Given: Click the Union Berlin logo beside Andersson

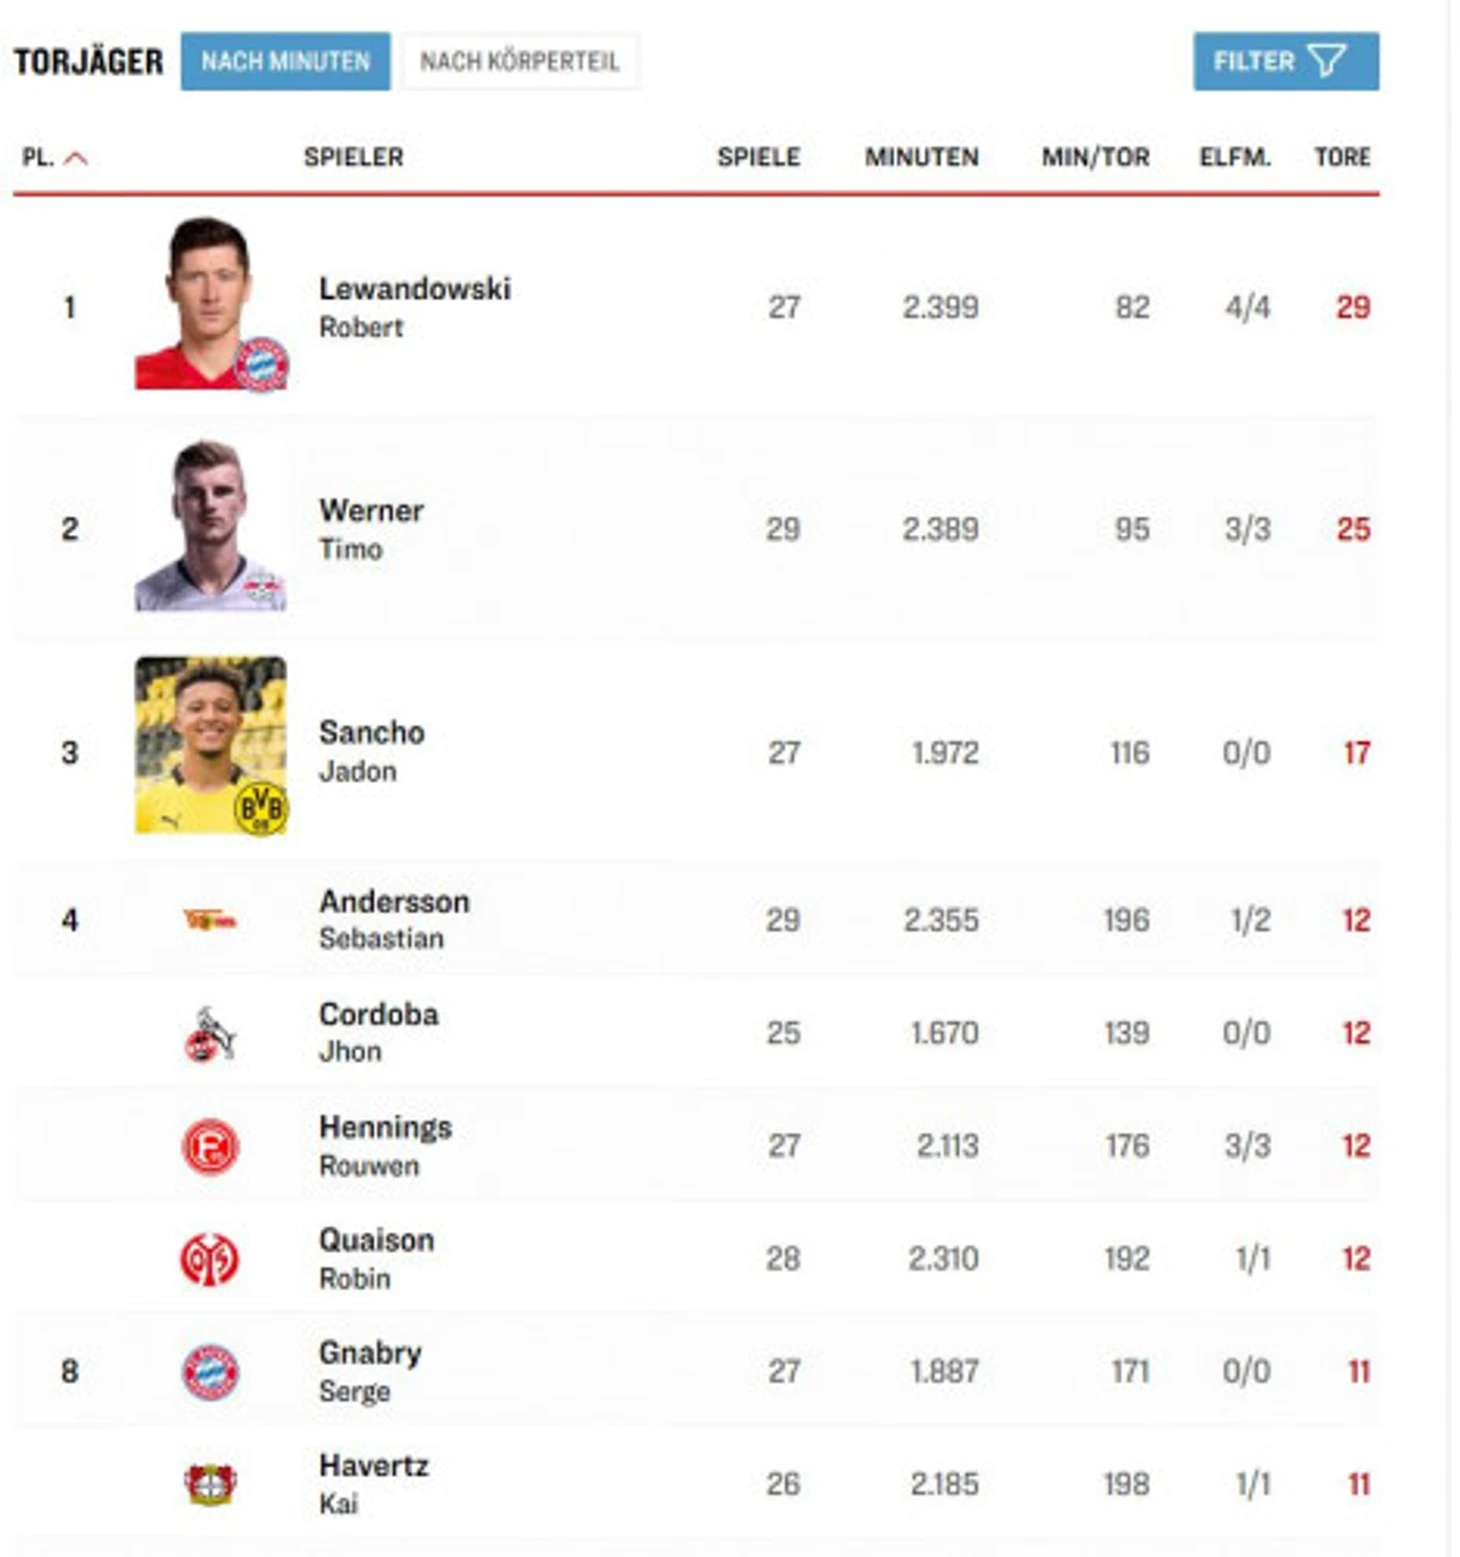Looking at the screenshot, I should [210, 920].
